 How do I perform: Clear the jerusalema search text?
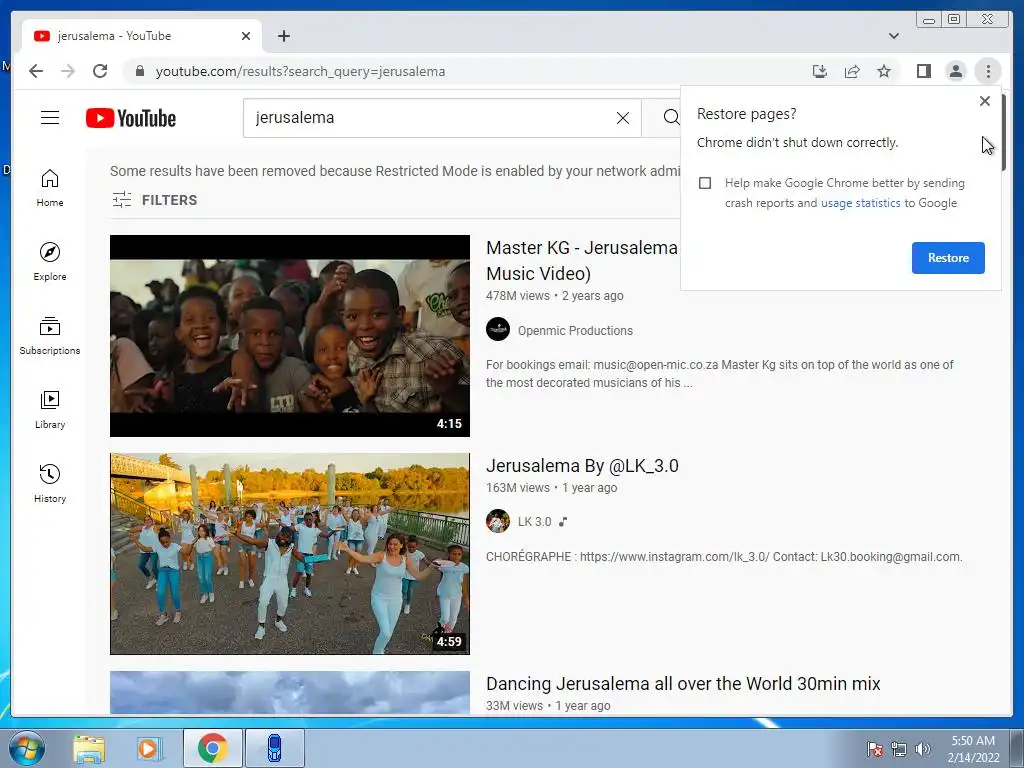pyautogui.click(x=623, y=118)
